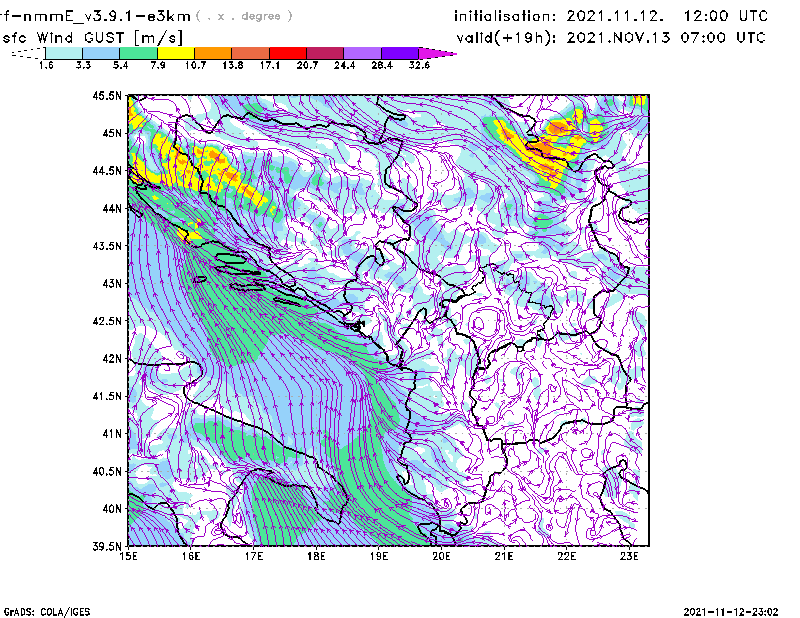Click the grey '( . x . degree )' text
This screenshot has width=800, height=618.
point(244,16)
